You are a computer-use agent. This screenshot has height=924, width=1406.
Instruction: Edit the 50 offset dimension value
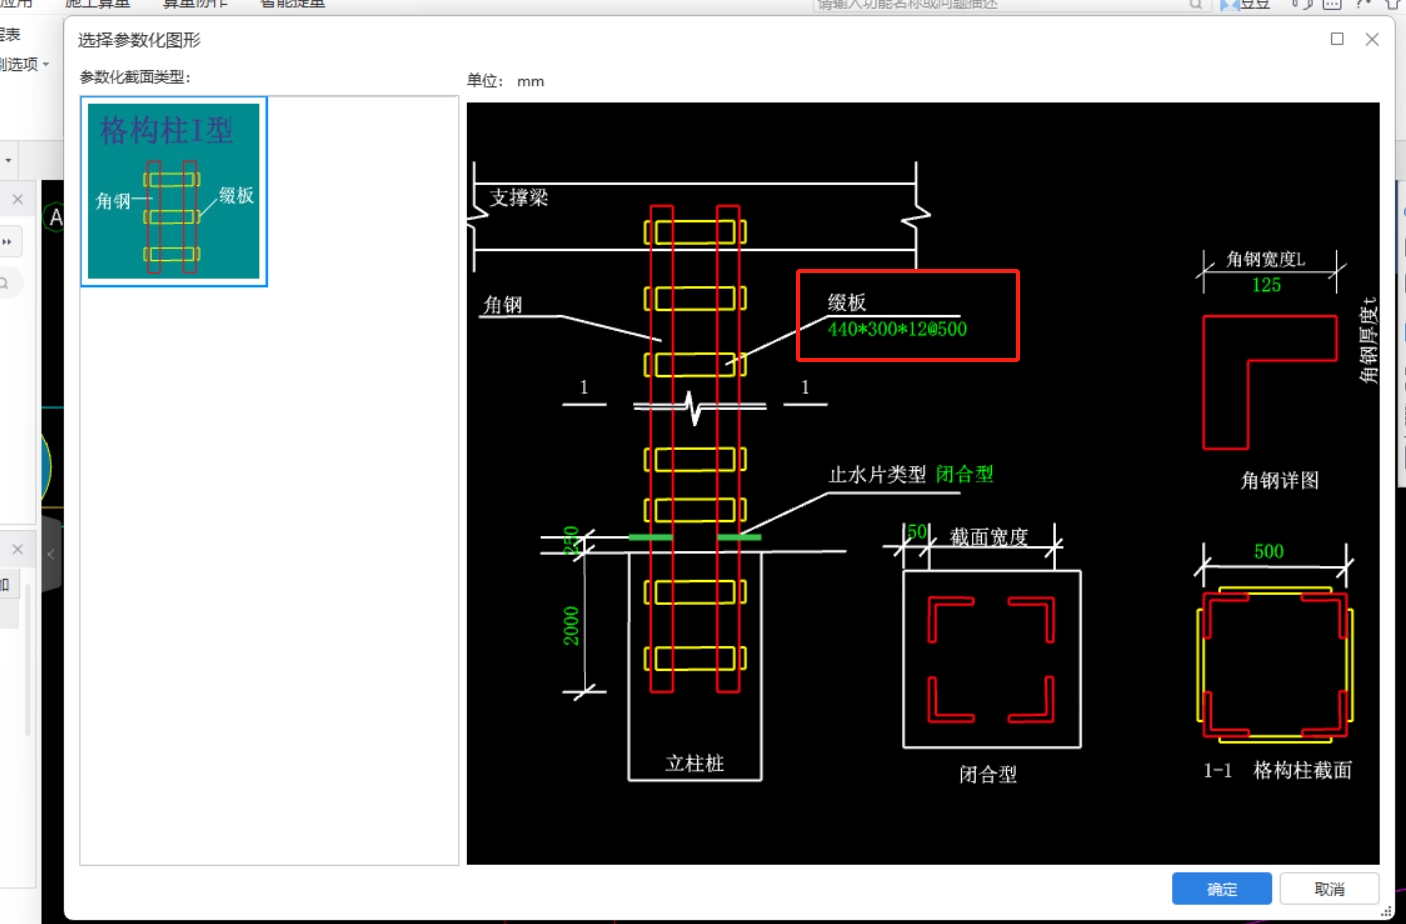(x=917, y=532)
